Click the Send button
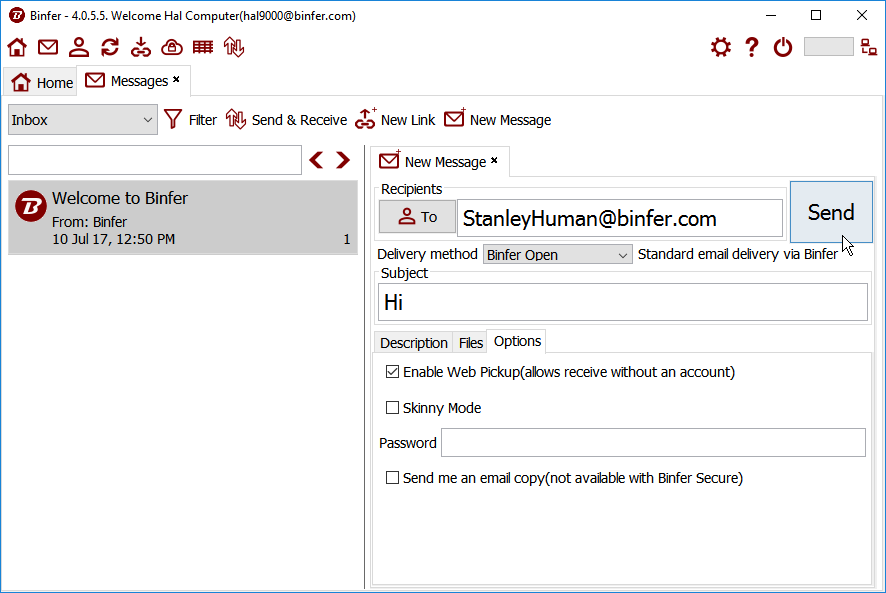 831,212
